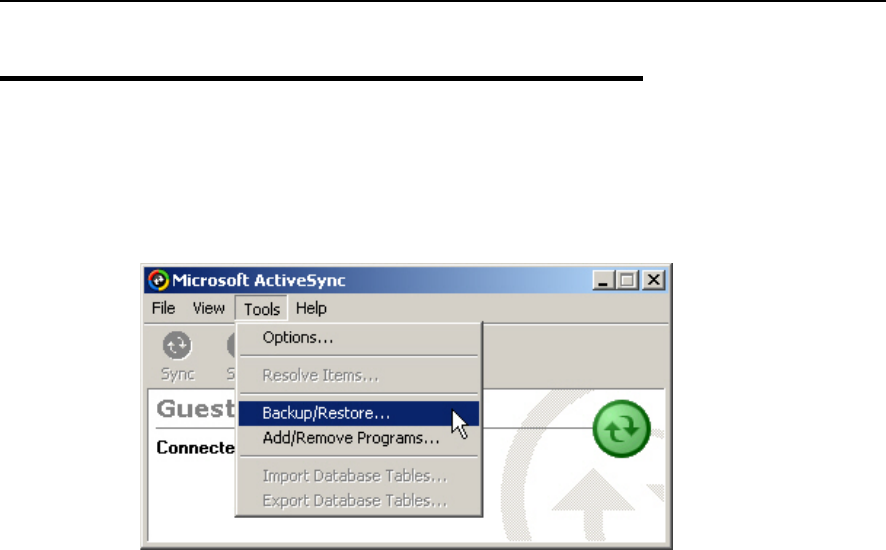Collapse the open Tools menu
The width and height of the screenshot is (886, 550).
tap(262, 309)
